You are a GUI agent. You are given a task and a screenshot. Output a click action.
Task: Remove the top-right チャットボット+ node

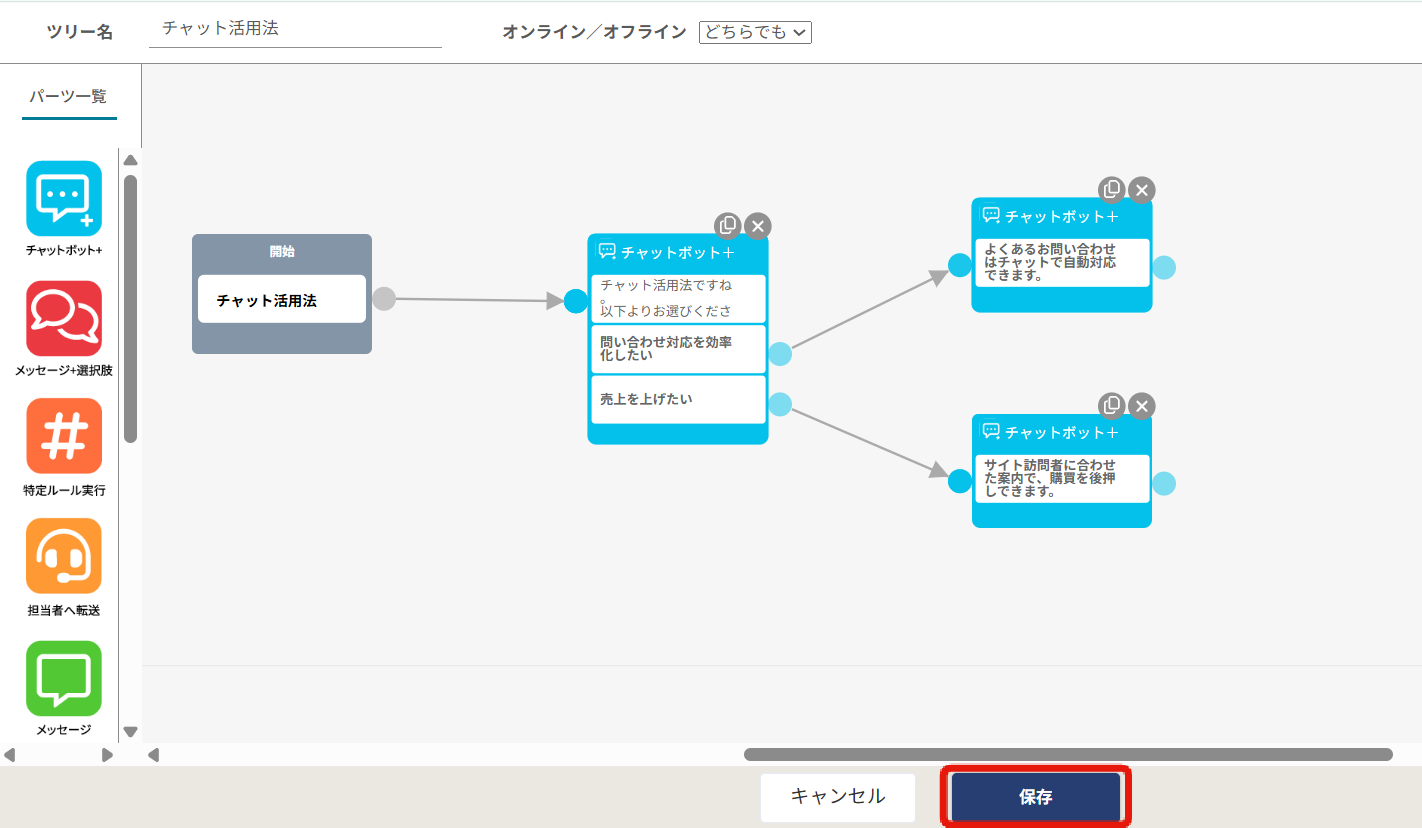[1142, 190]
